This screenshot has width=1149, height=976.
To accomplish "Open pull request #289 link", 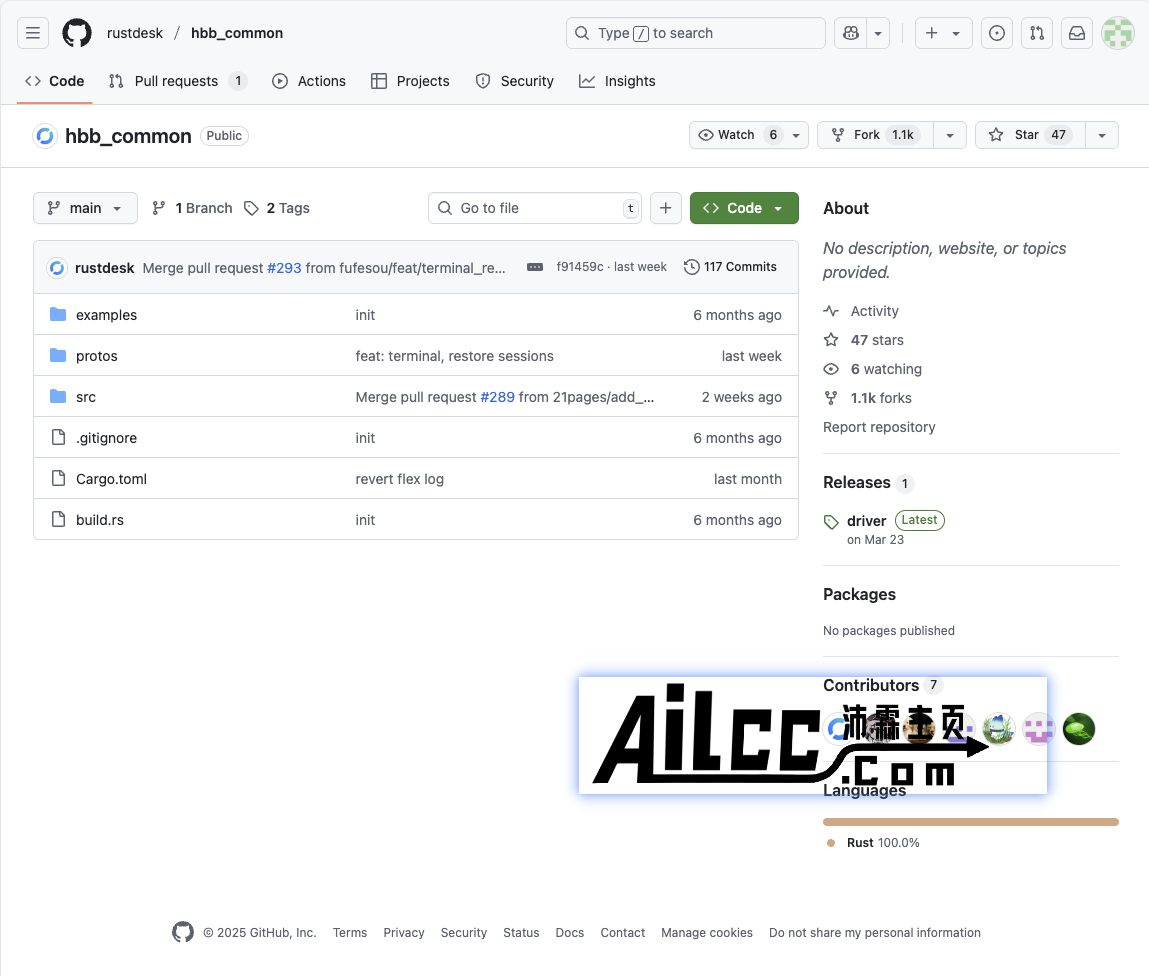I will pyautogui.click(x=498, y=397).
